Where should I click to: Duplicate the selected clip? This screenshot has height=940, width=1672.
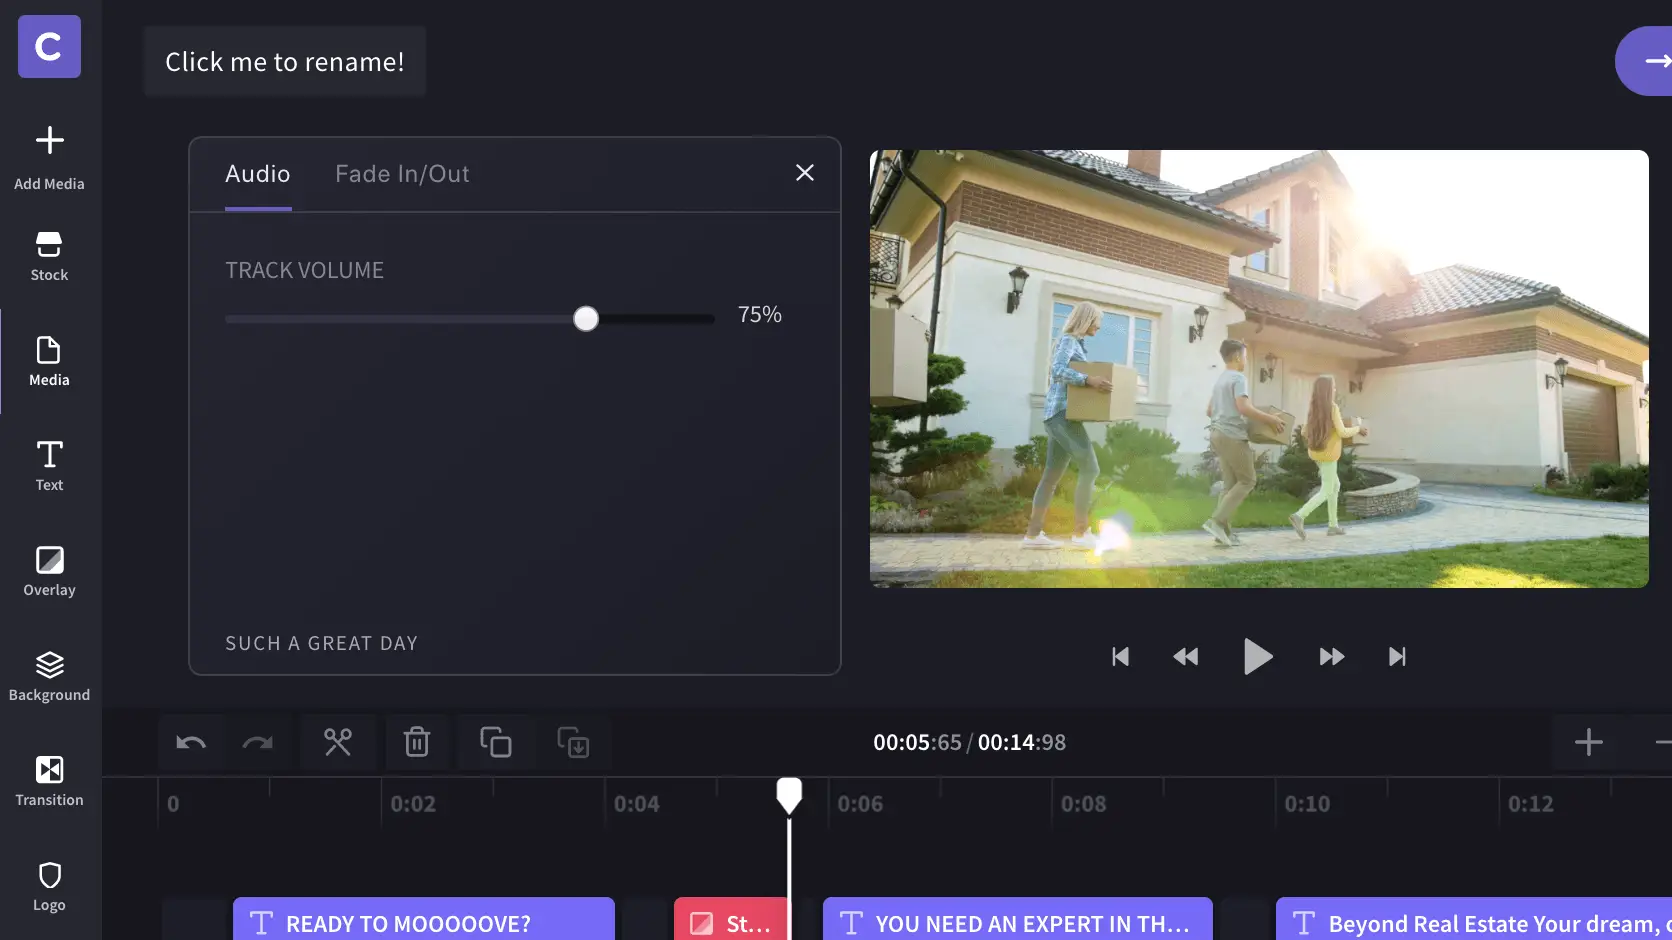[496, 743]
